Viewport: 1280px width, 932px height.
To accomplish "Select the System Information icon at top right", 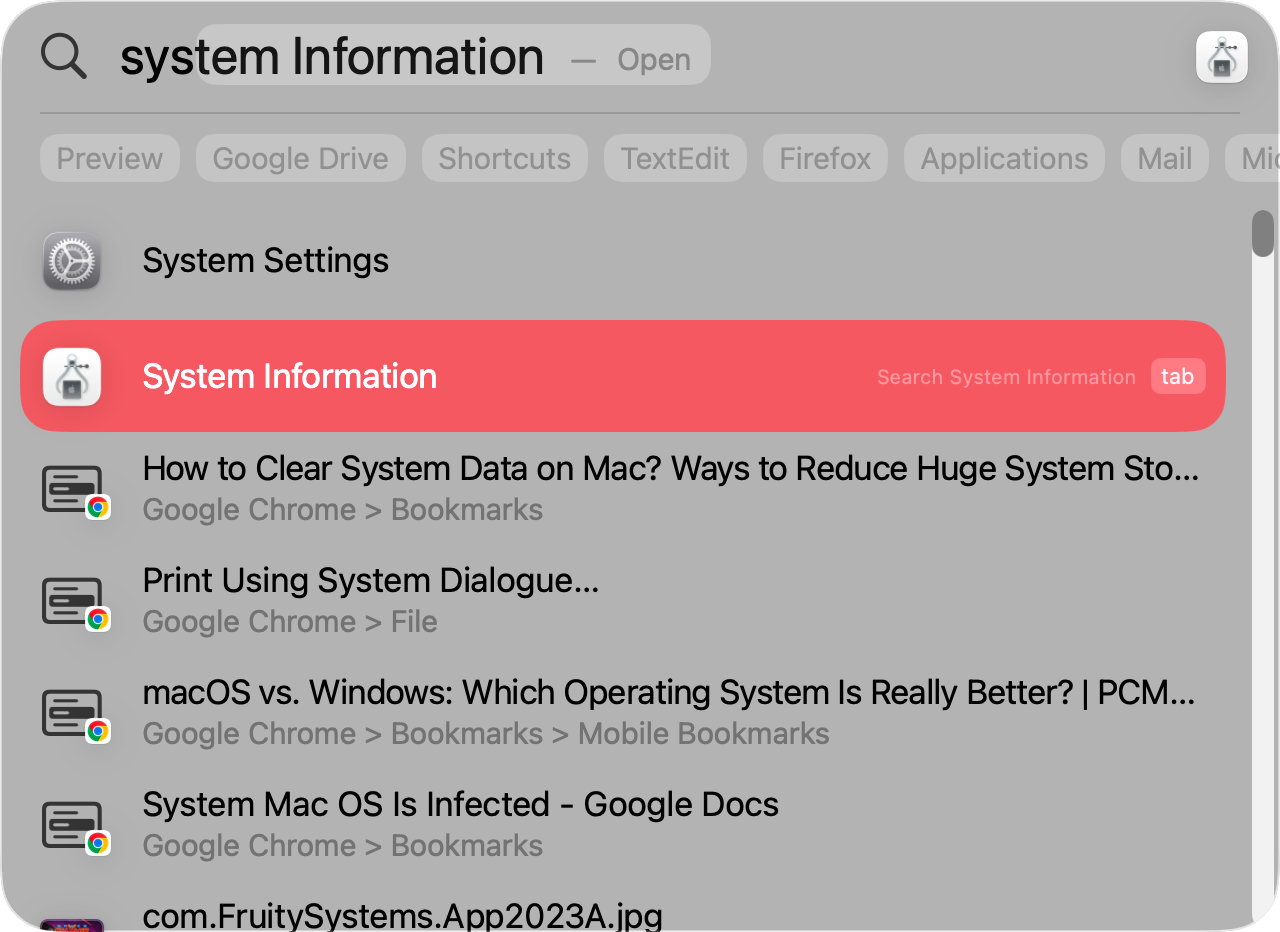I will [x=1222, y=57].
